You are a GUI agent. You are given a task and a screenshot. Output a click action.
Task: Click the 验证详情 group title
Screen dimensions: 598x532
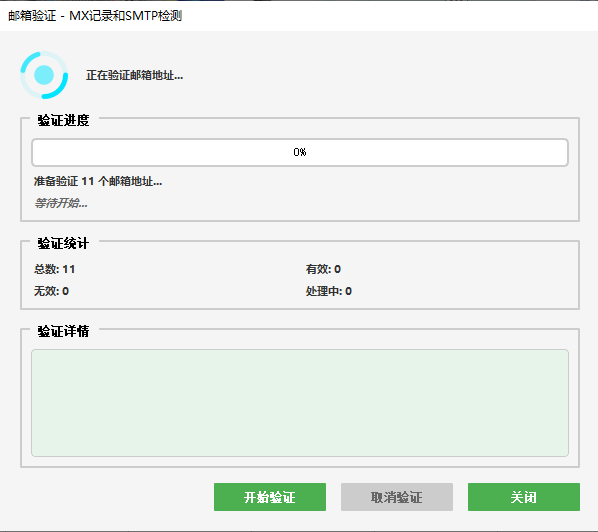pos(63,331)
